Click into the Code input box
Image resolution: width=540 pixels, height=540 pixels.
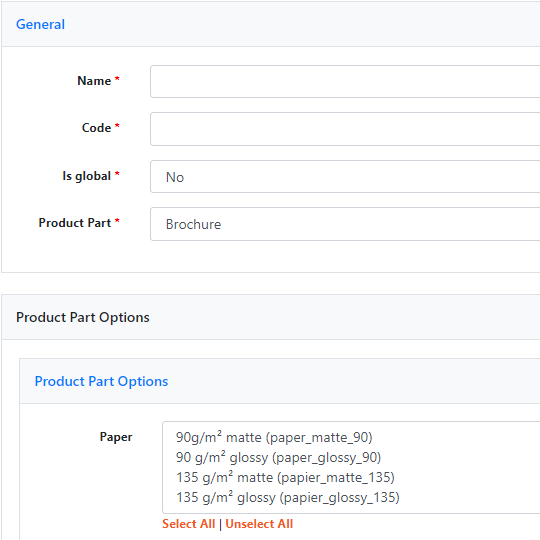345,129
